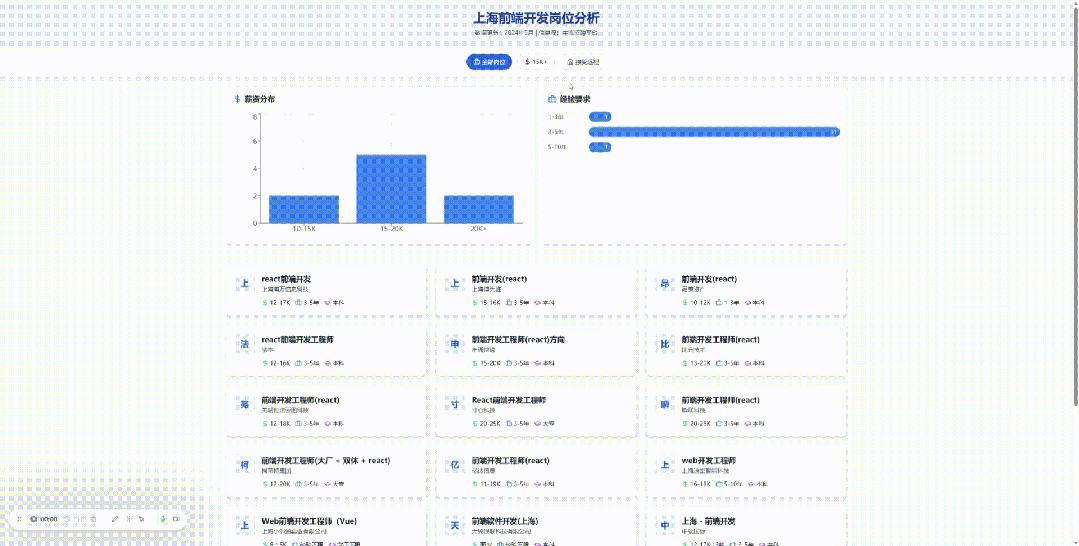Click 中 avatar on 上海 - 前端开发 card
The image size is (1079, 546).
click(665, 526)
